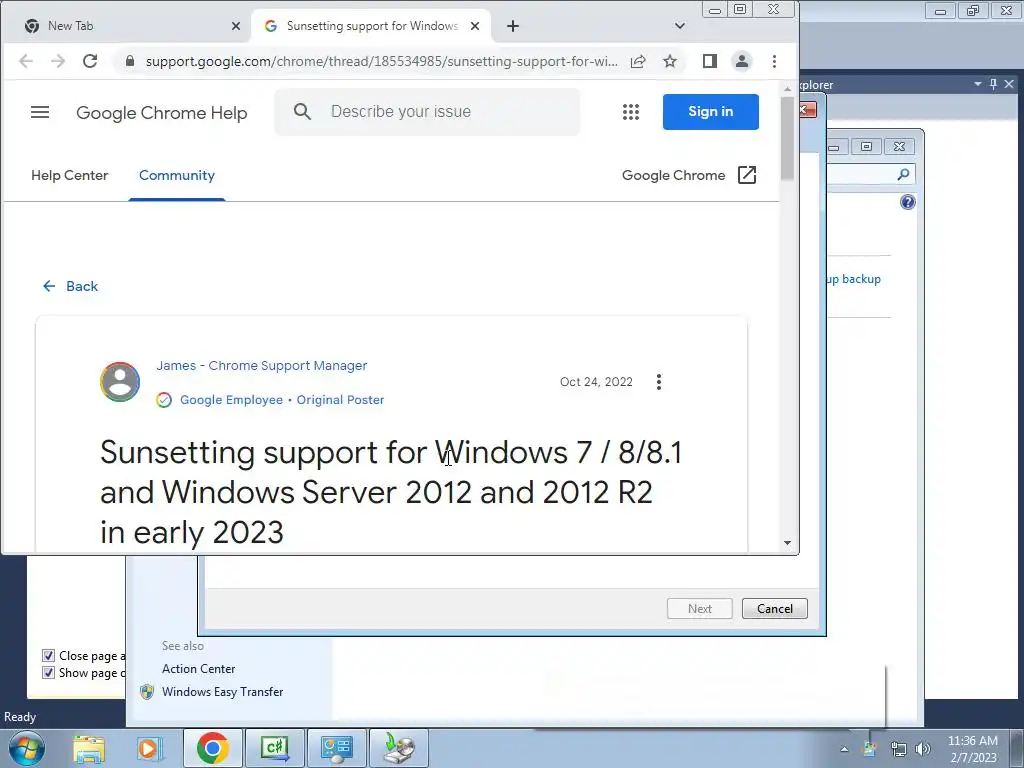The image size is (1024, 768).
Task: Share this page icon in address bar
Action: (638, 61)
